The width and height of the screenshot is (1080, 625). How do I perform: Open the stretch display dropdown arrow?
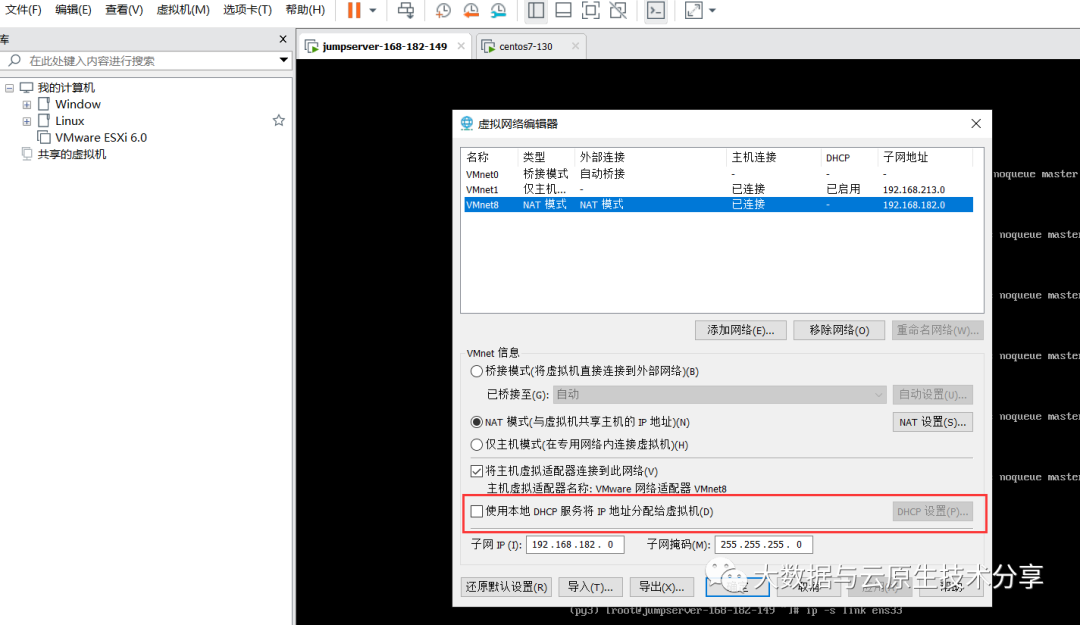click(x=712, y=10)
